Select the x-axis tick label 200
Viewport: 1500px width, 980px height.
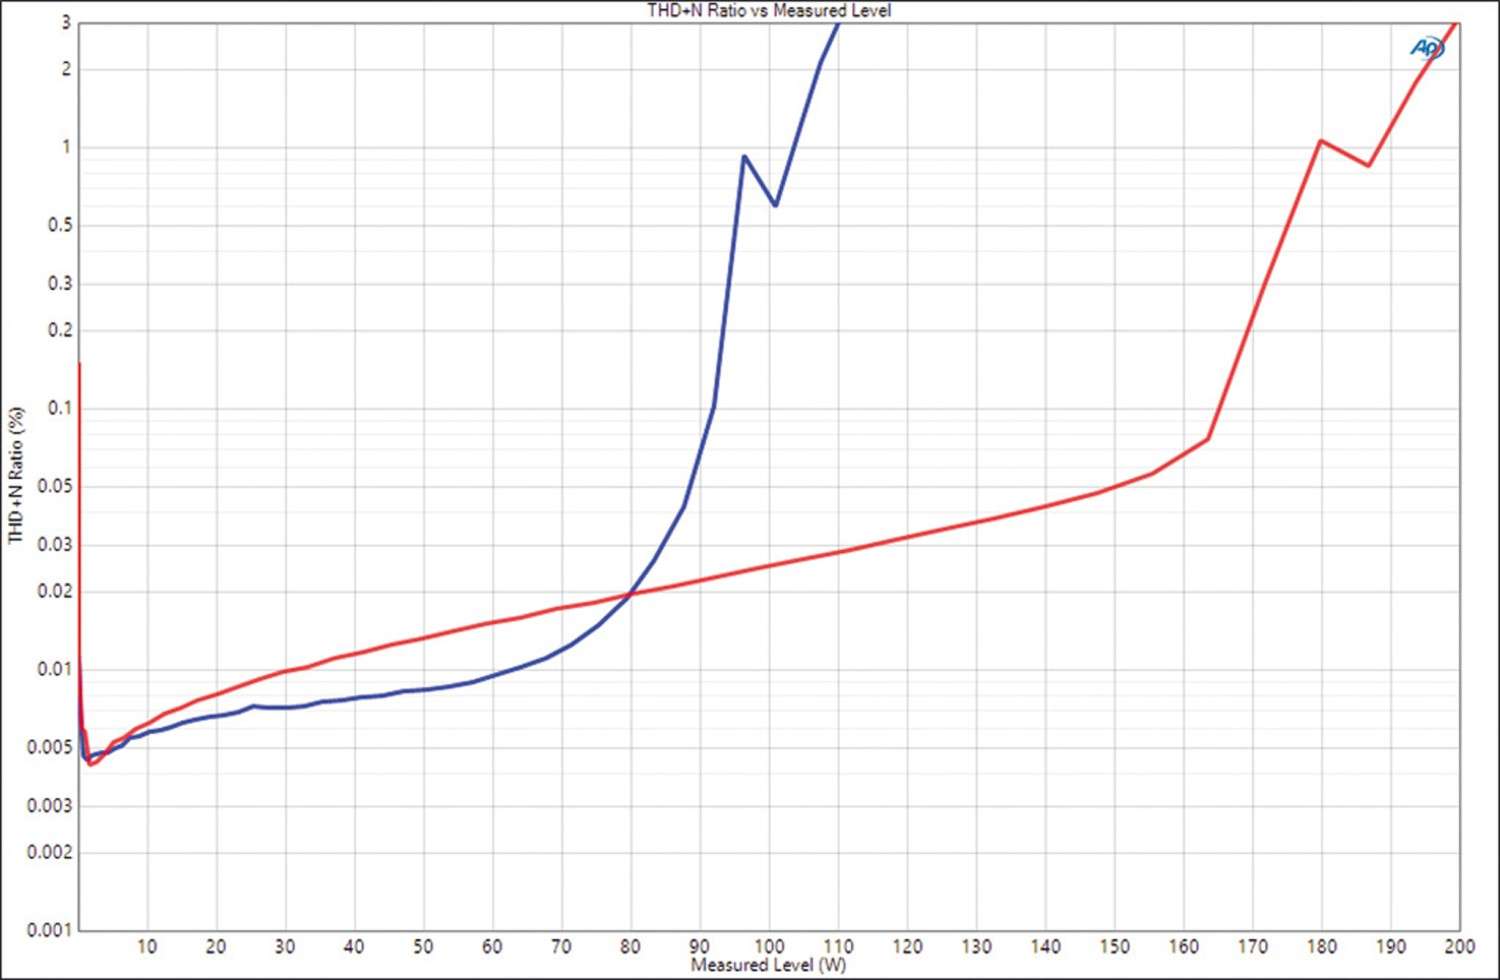[x=1460, y=946]
